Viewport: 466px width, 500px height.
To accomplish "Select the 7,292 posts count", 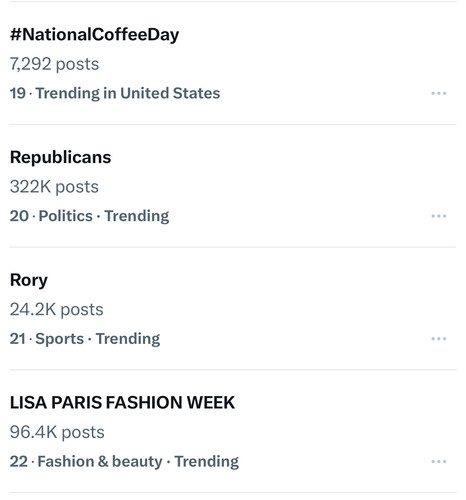I will (x=54, y=64).
